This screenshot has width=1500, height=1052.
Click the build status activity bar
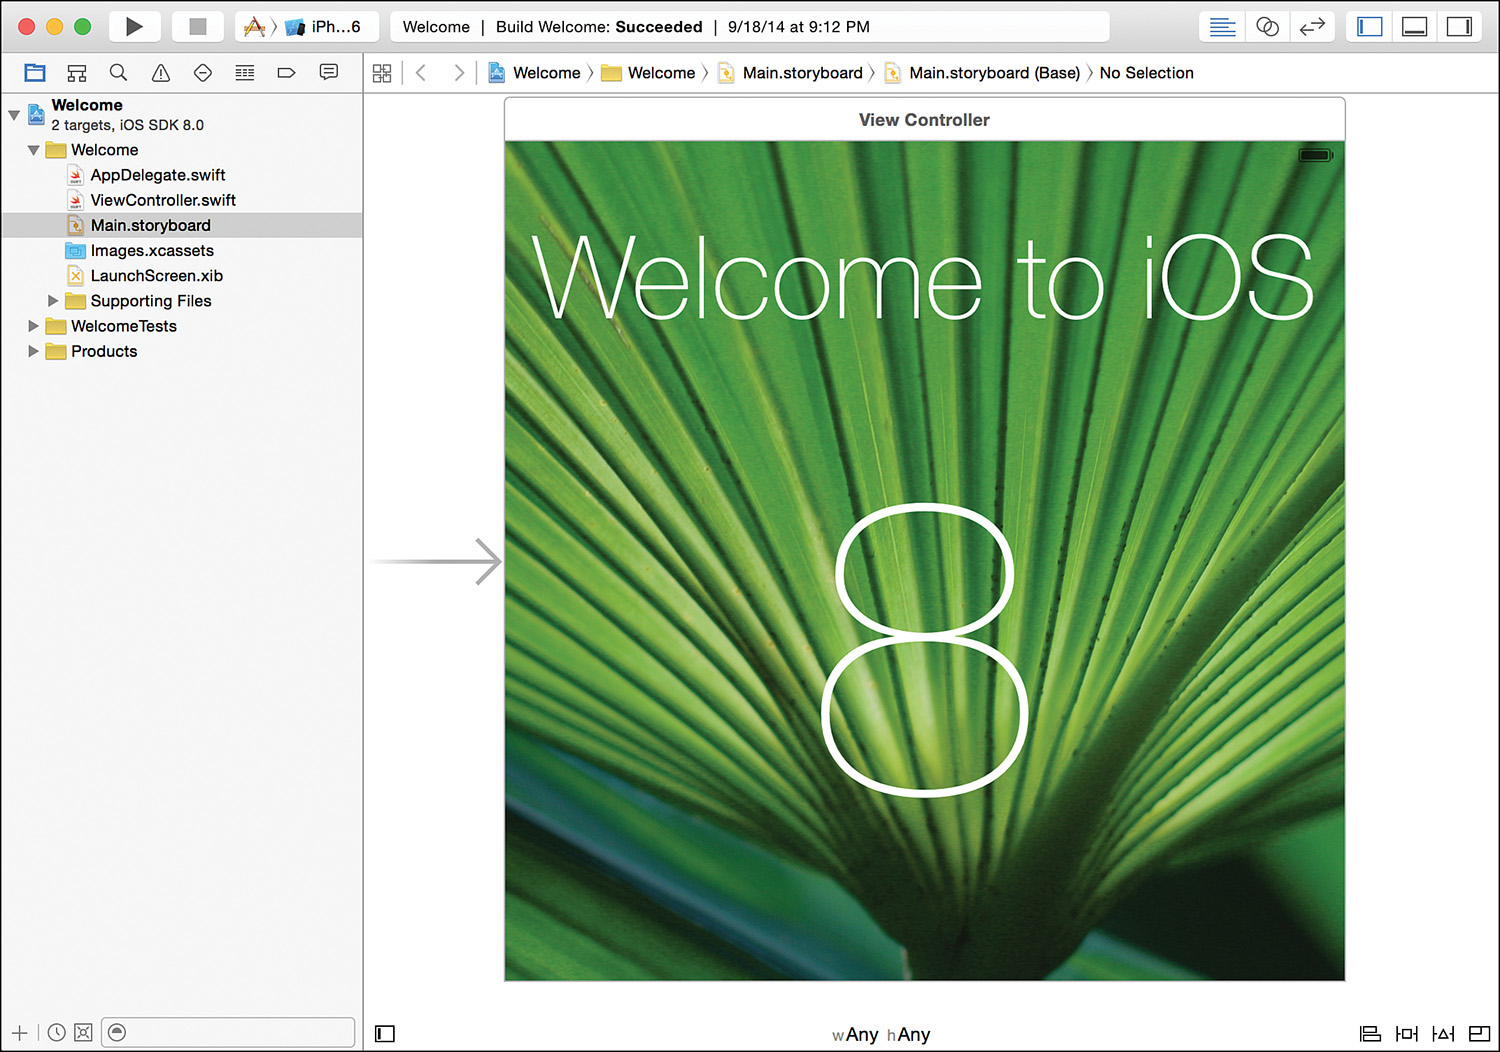click(x=749, y=27)
